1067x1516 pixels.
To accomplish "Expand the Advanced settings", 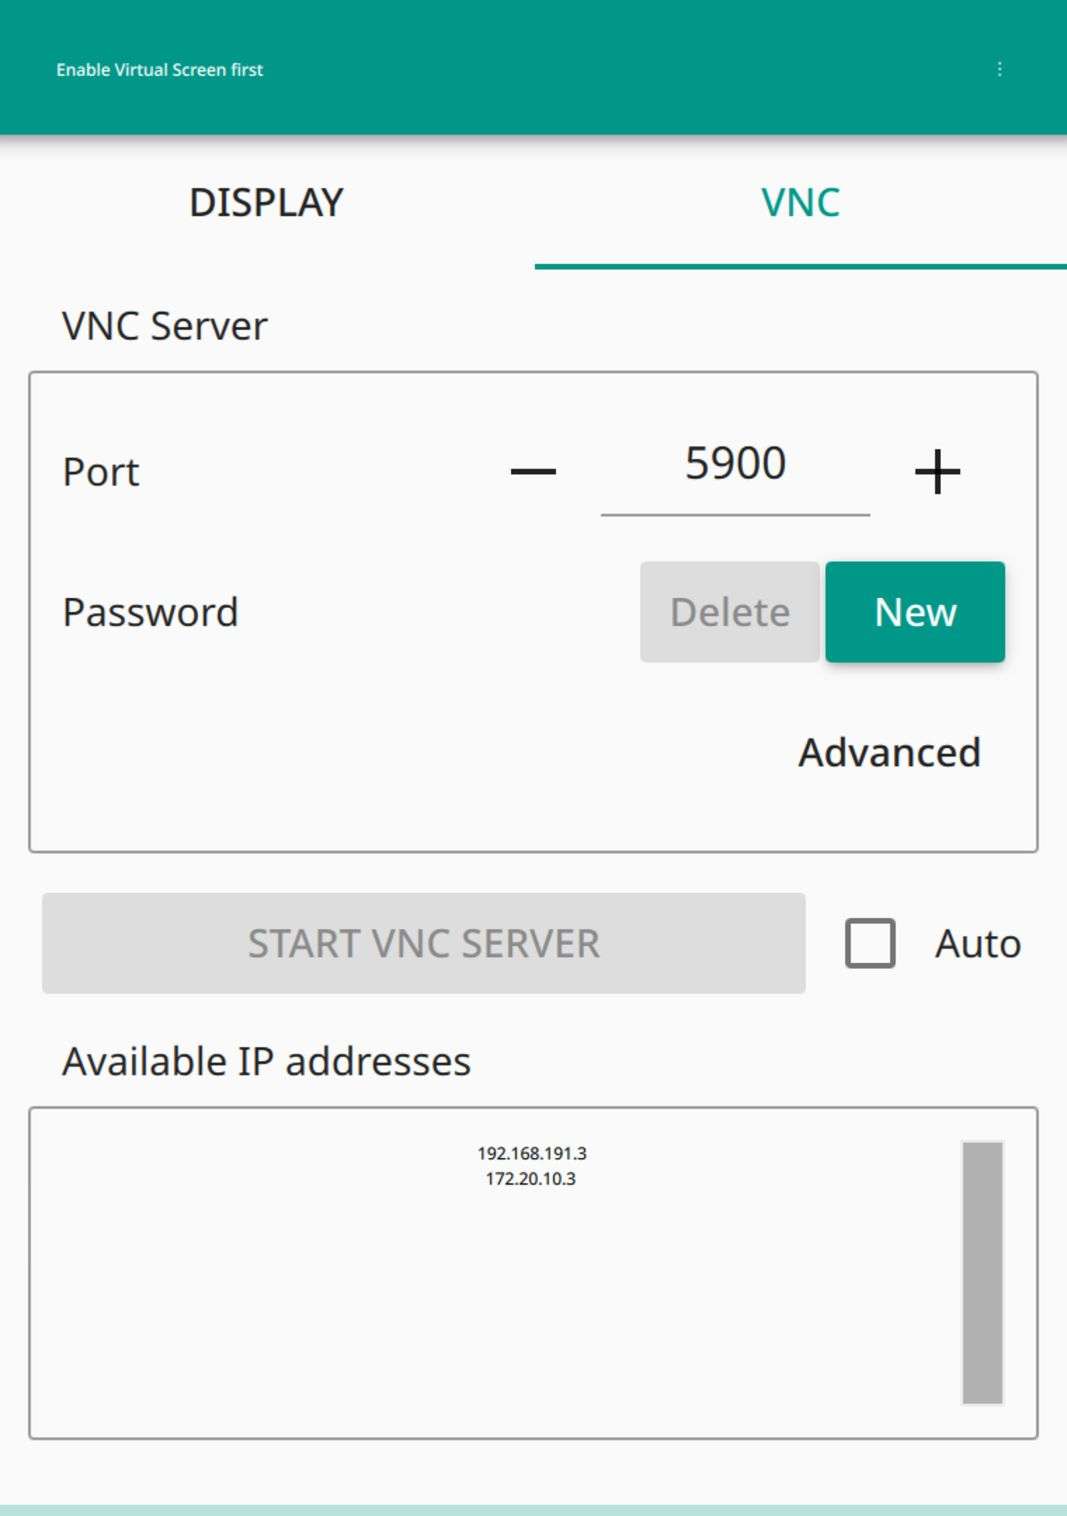I will (x=889, y=753).
